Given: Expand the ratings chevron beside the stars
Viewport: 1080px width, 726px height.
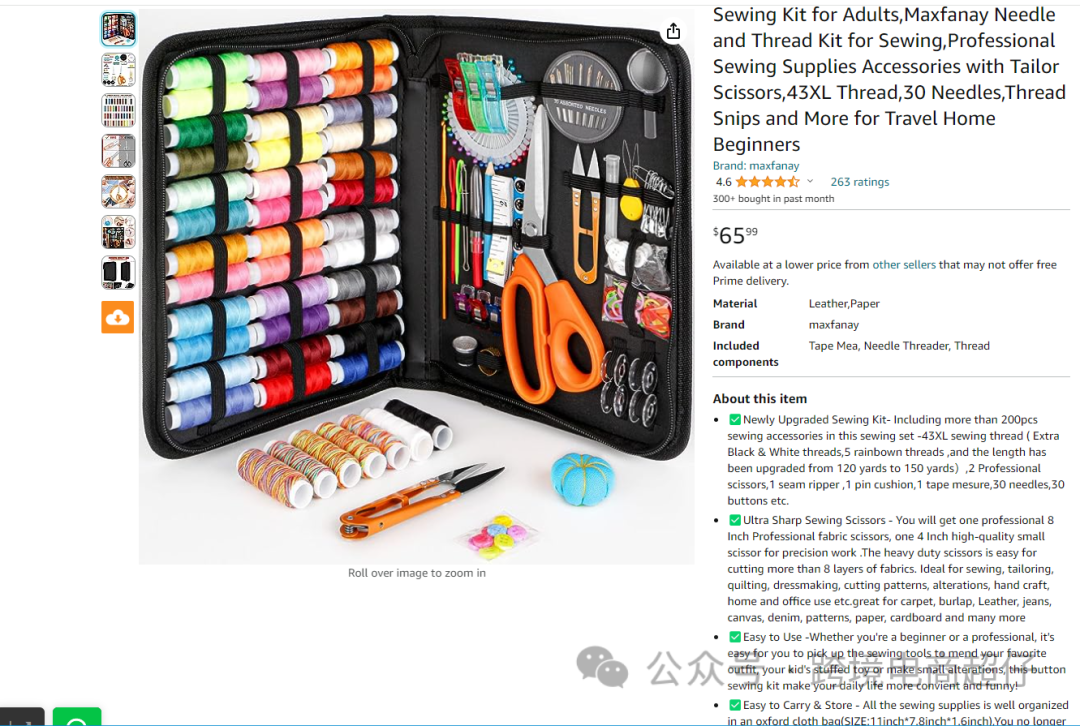Looking at the screenshot, I should [810, 182].
